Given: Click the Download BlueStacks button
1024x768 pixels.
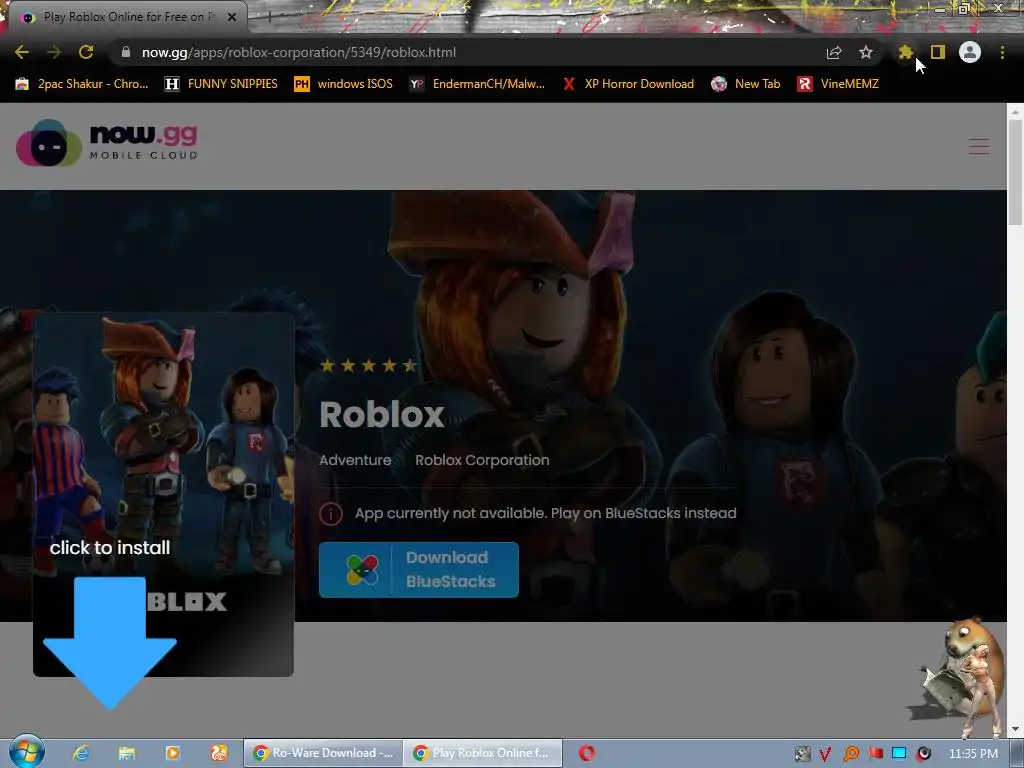Looking at the screenshot, I should pyautogui.click(x=419, y=569).
